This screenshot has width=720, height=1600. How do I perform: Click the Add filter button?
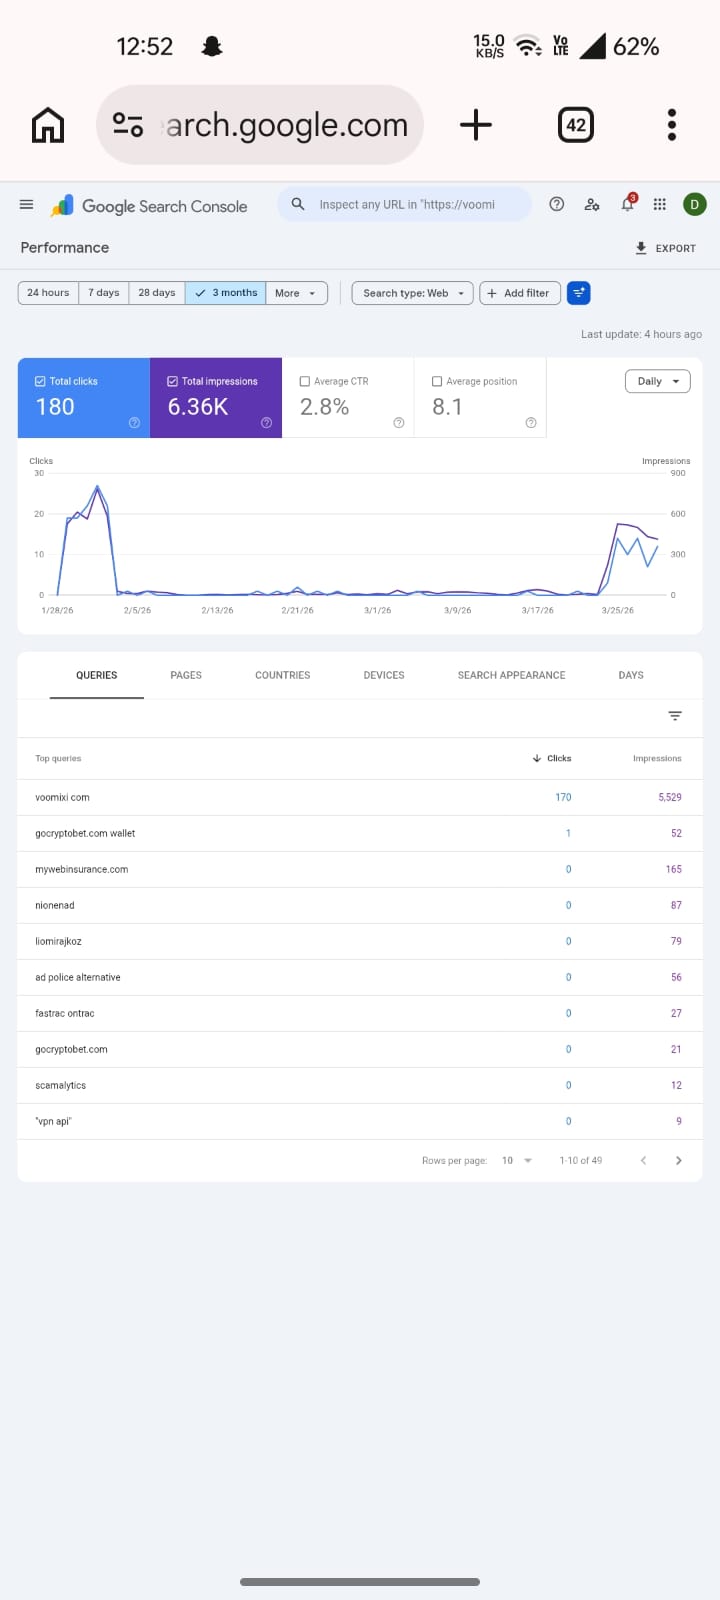tap(520, 293)
